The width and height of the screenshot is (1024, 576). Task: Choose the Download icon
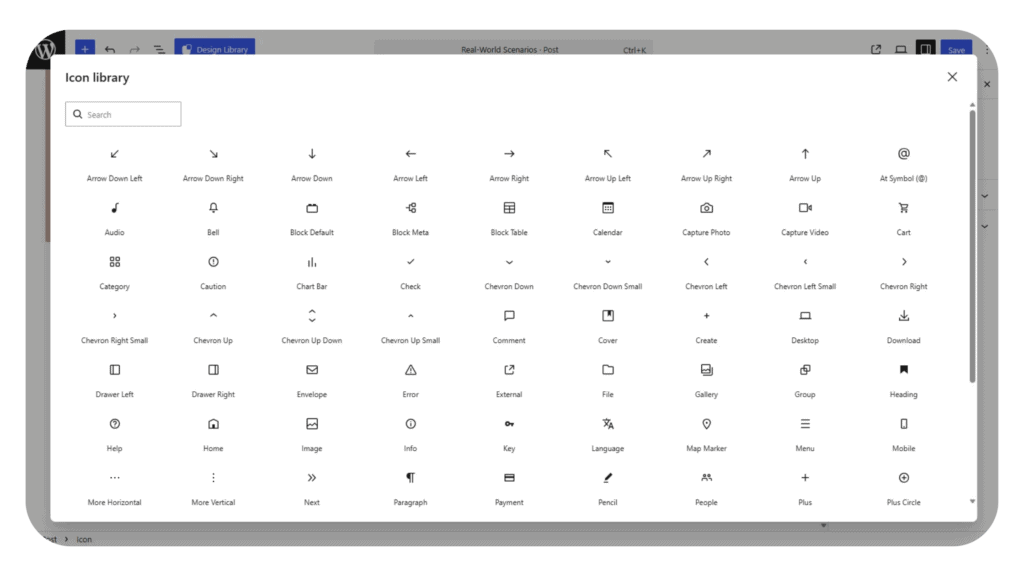(x=903, y=316)
